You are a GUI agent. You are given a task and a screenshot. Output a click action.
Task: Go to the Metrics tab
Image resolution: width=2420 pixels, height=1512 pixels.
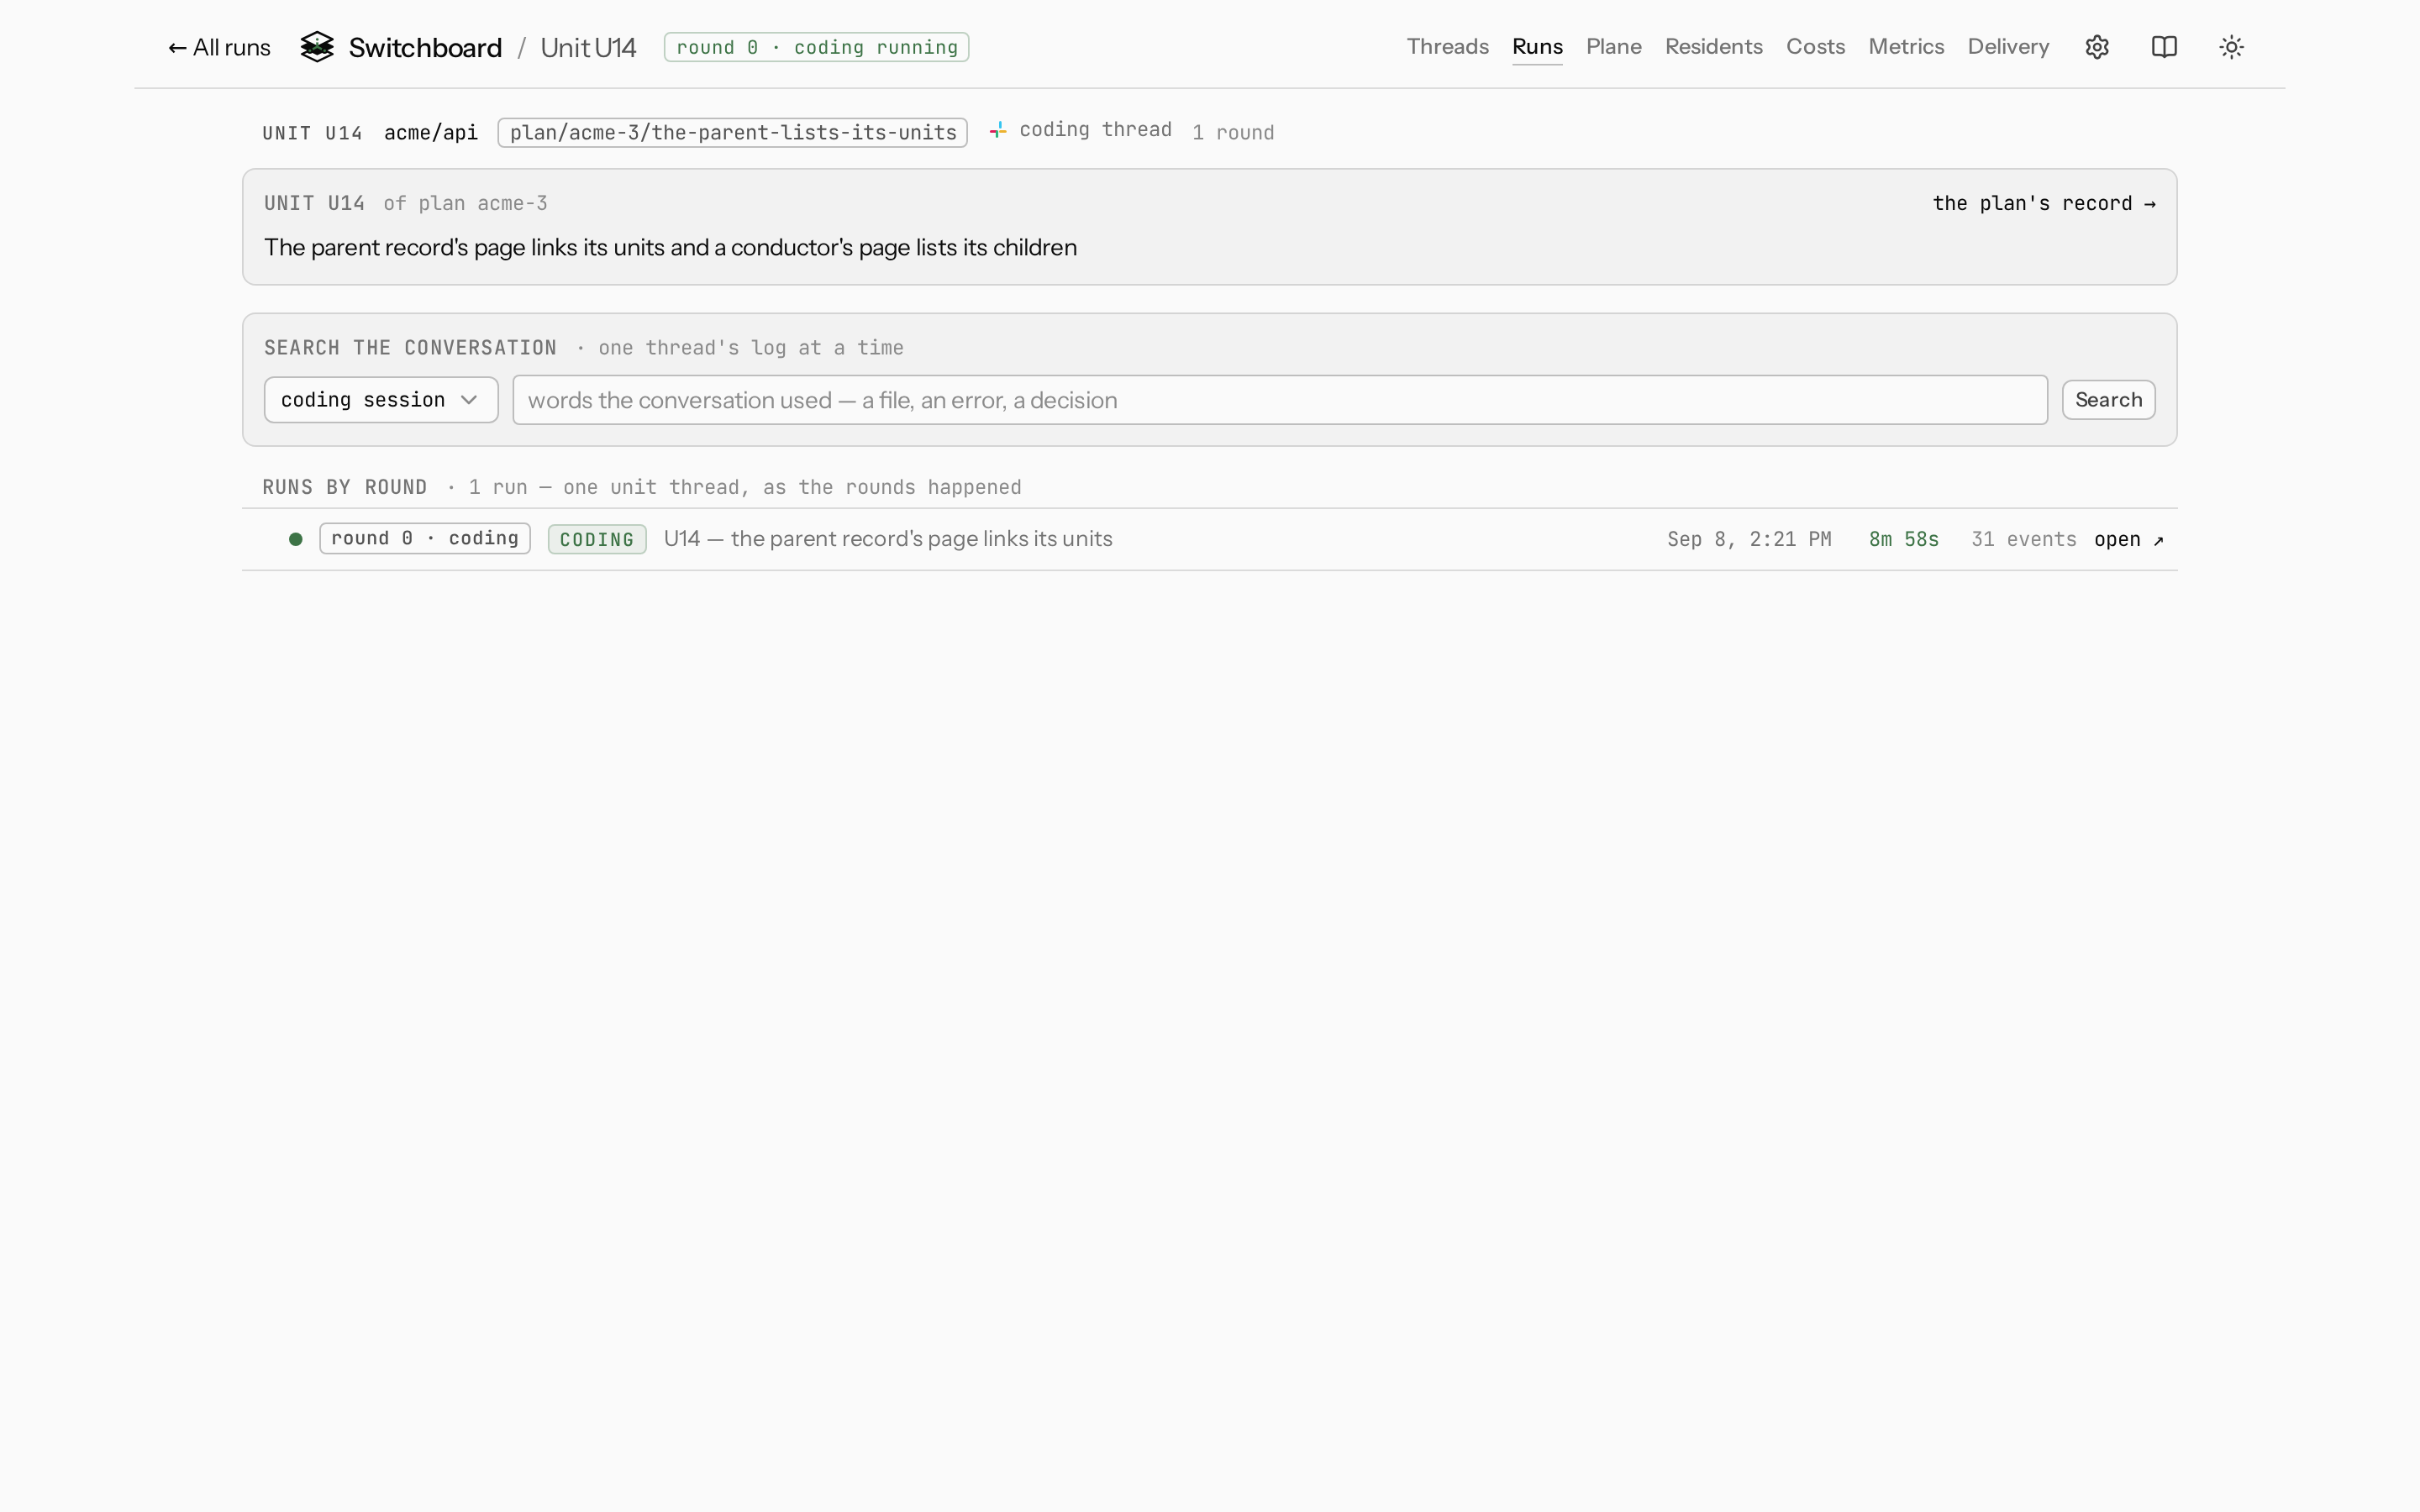tap(1906, 47)
